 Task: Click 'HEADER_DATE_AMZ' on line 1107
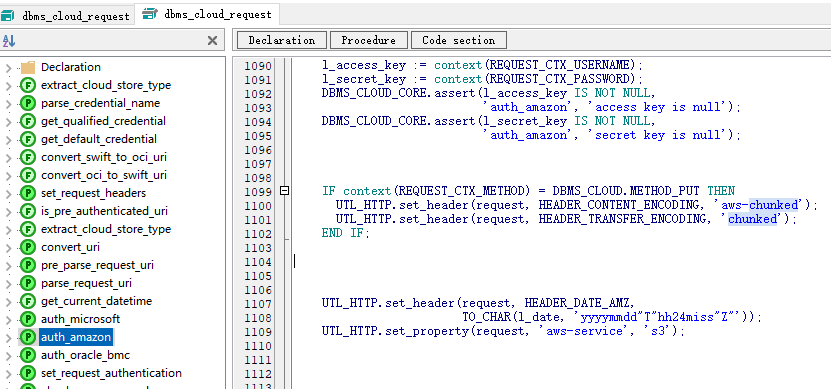click(577, 304)
